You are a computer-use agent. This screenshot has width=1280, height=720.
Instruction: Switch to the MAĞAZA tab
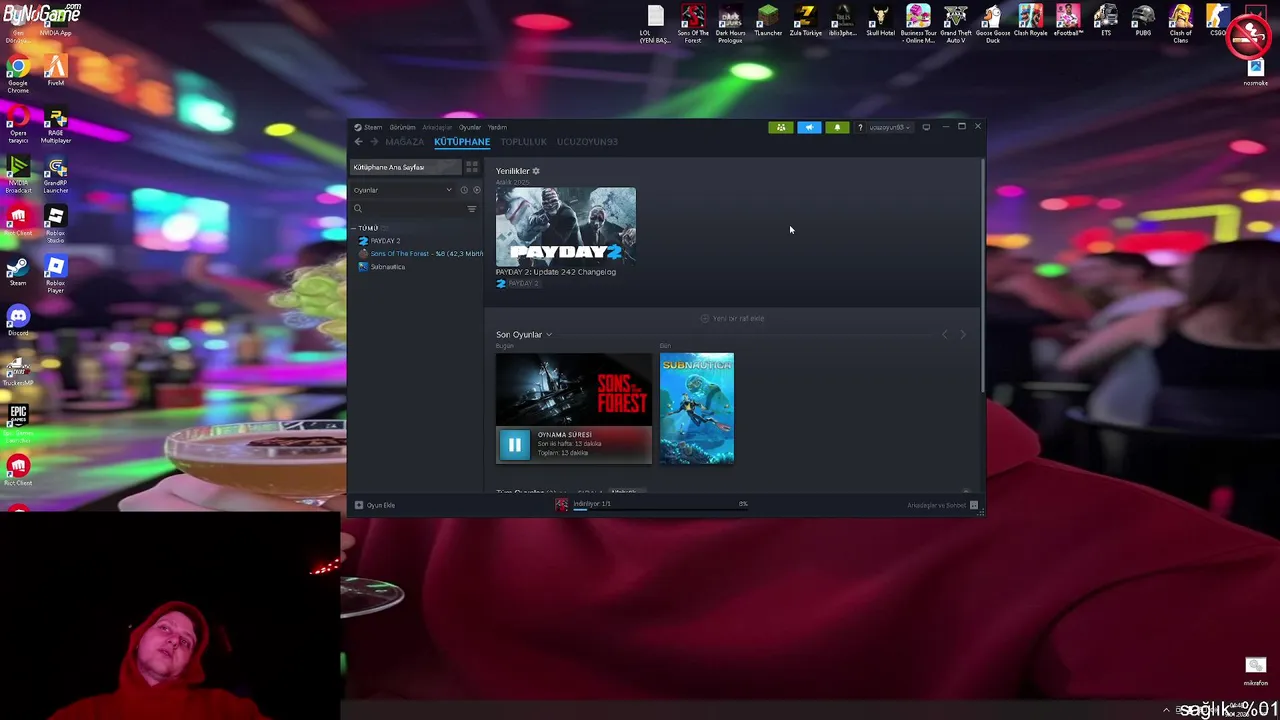pyautogui.click(x=405, y=142)
